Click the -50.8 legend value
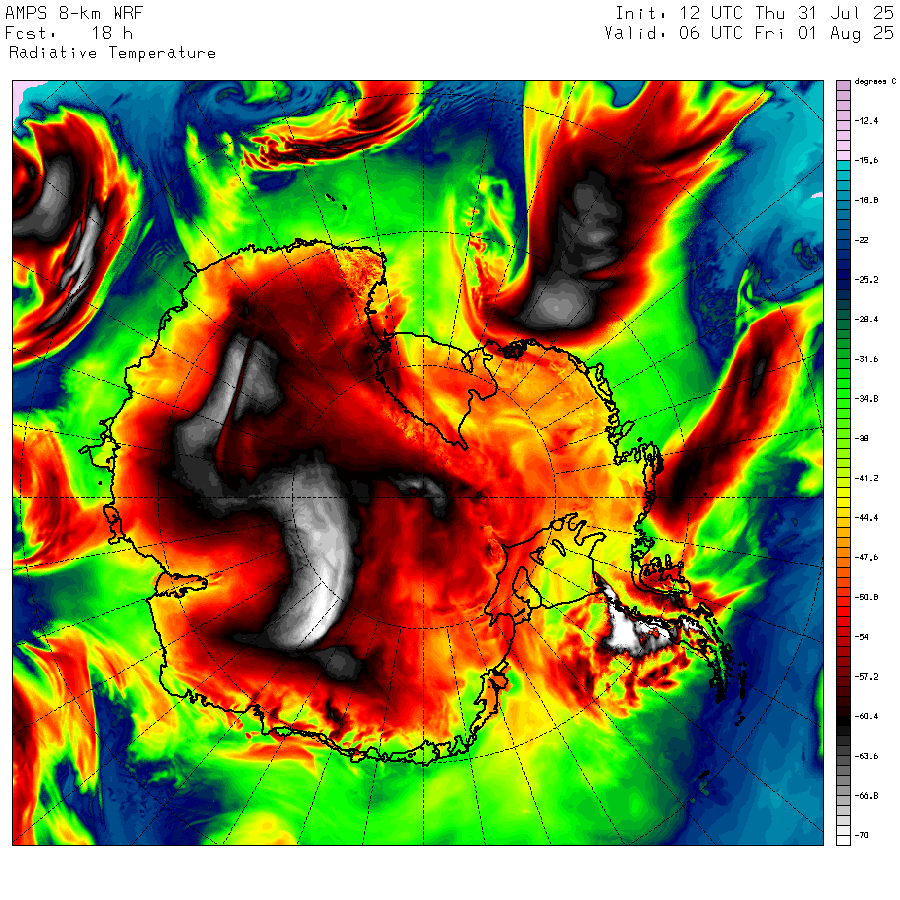The width and height of the screenshot is (900, 900). pos(866,597)
